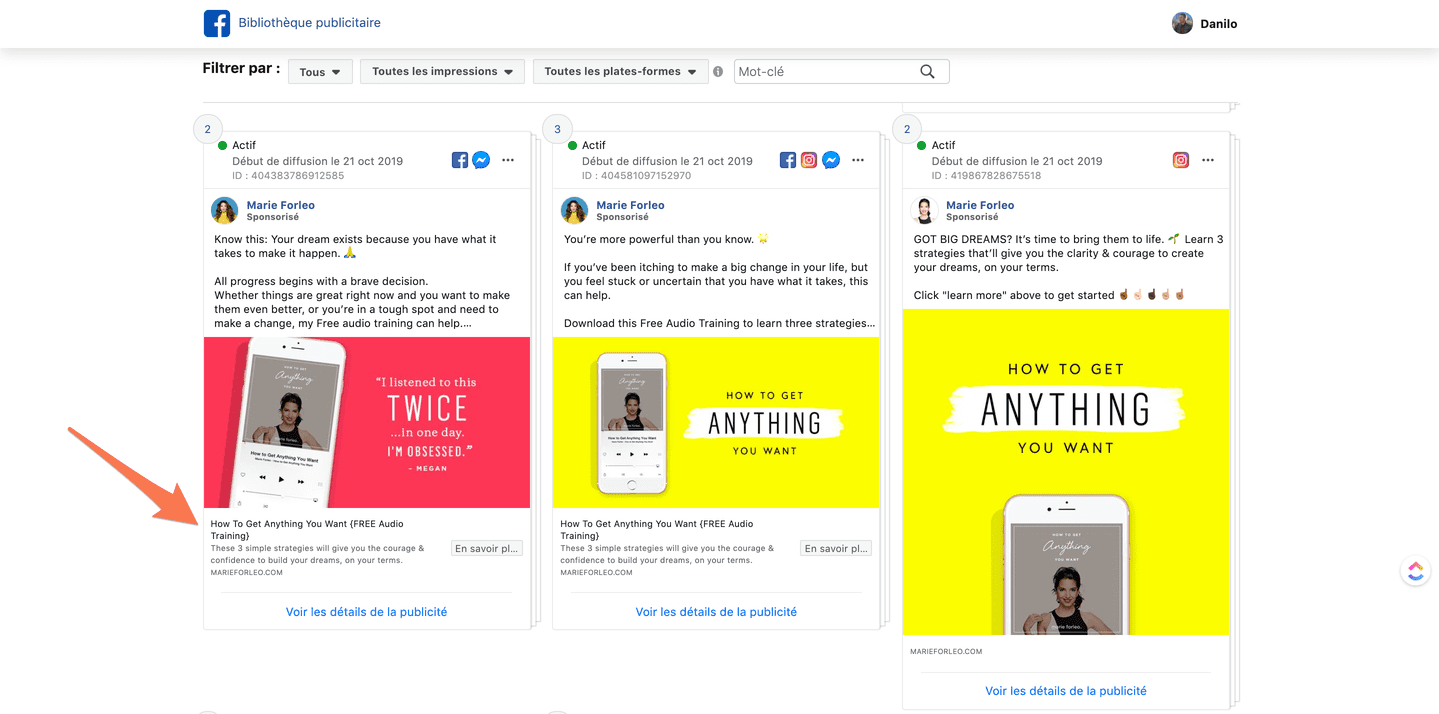Click the Messenger icon on the 'Know this' ad

coord(481,160)
